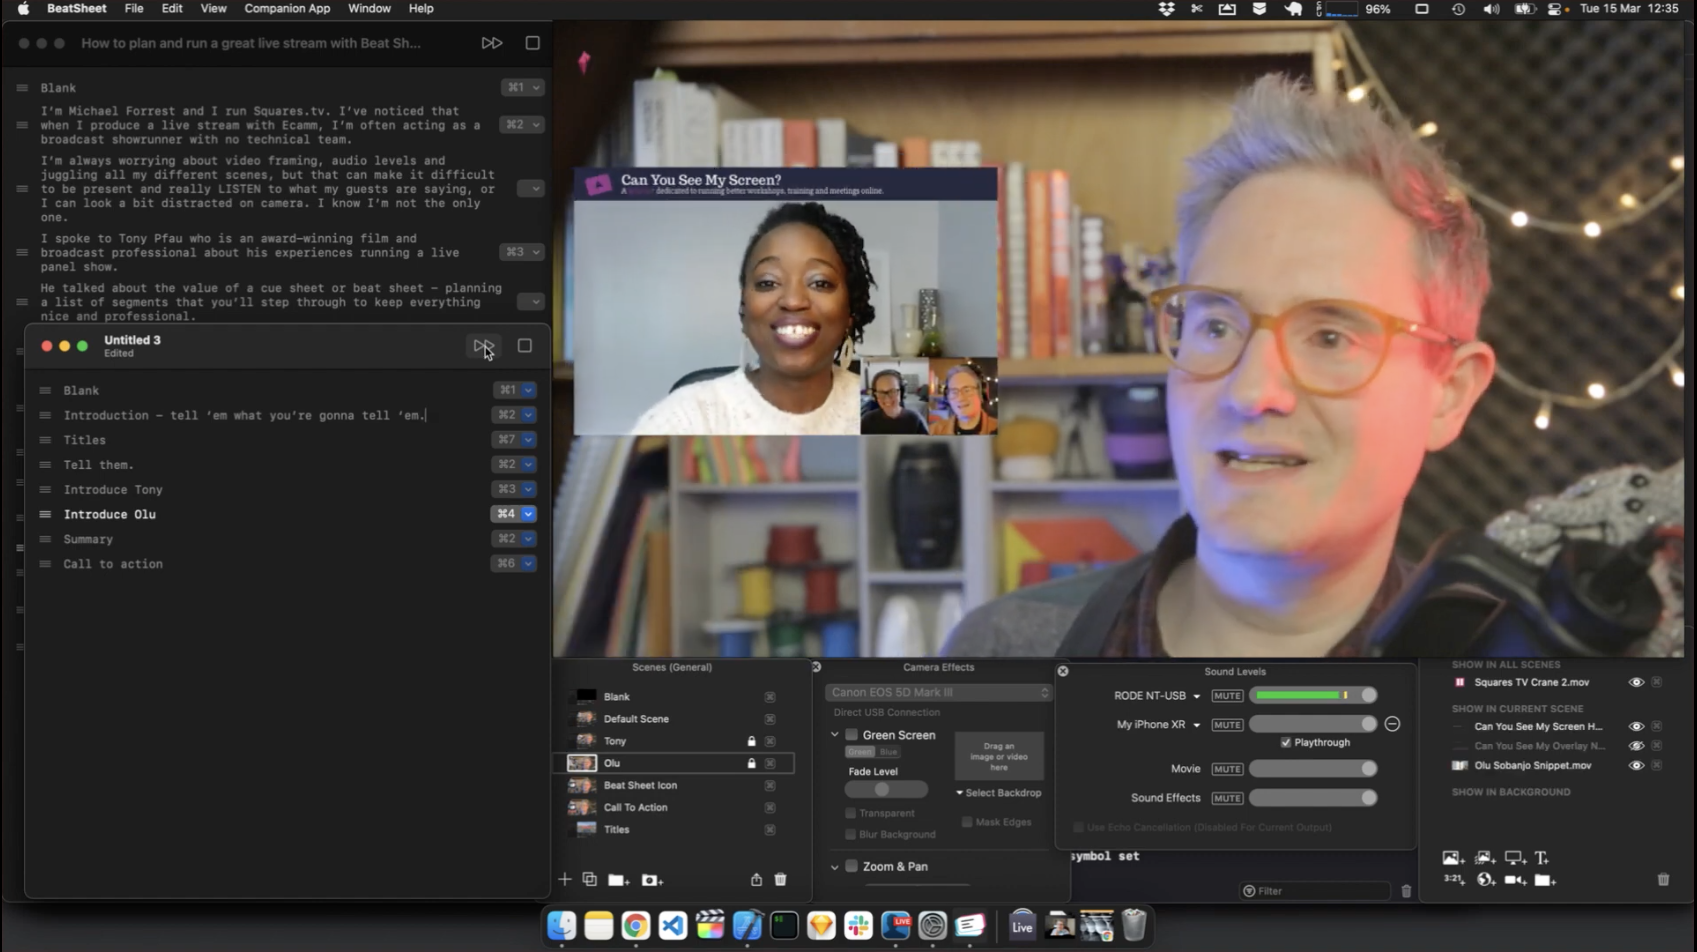
Task: Open the RODE NT-USB input dropdown
Action: point(1196,696)
